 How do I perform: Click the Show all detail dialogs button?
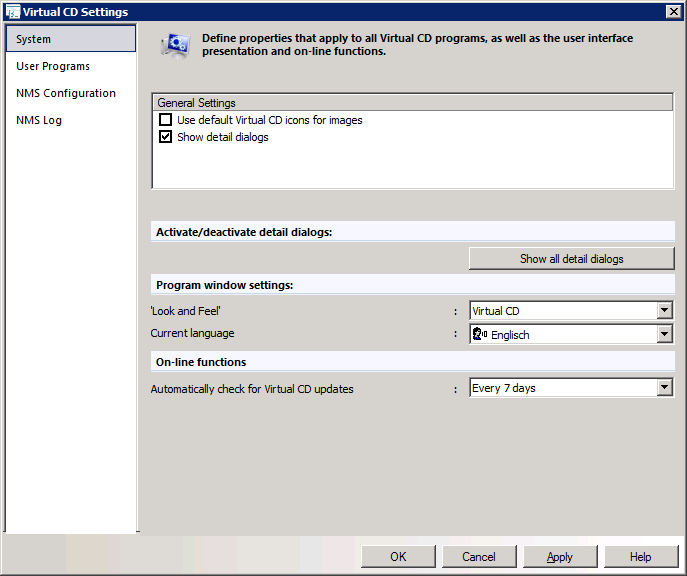(571, 258)
